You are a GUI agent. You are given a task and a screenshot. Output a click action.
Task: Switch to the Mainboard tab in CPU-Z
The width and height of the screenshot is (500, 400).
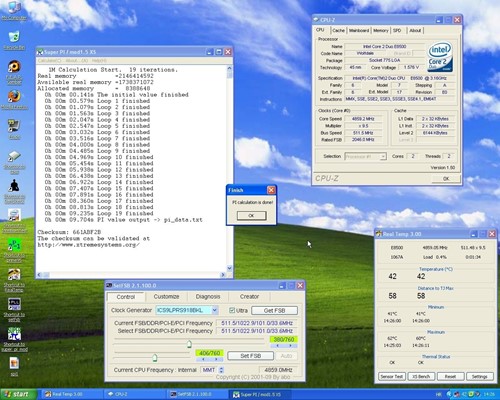coord(359,30)
